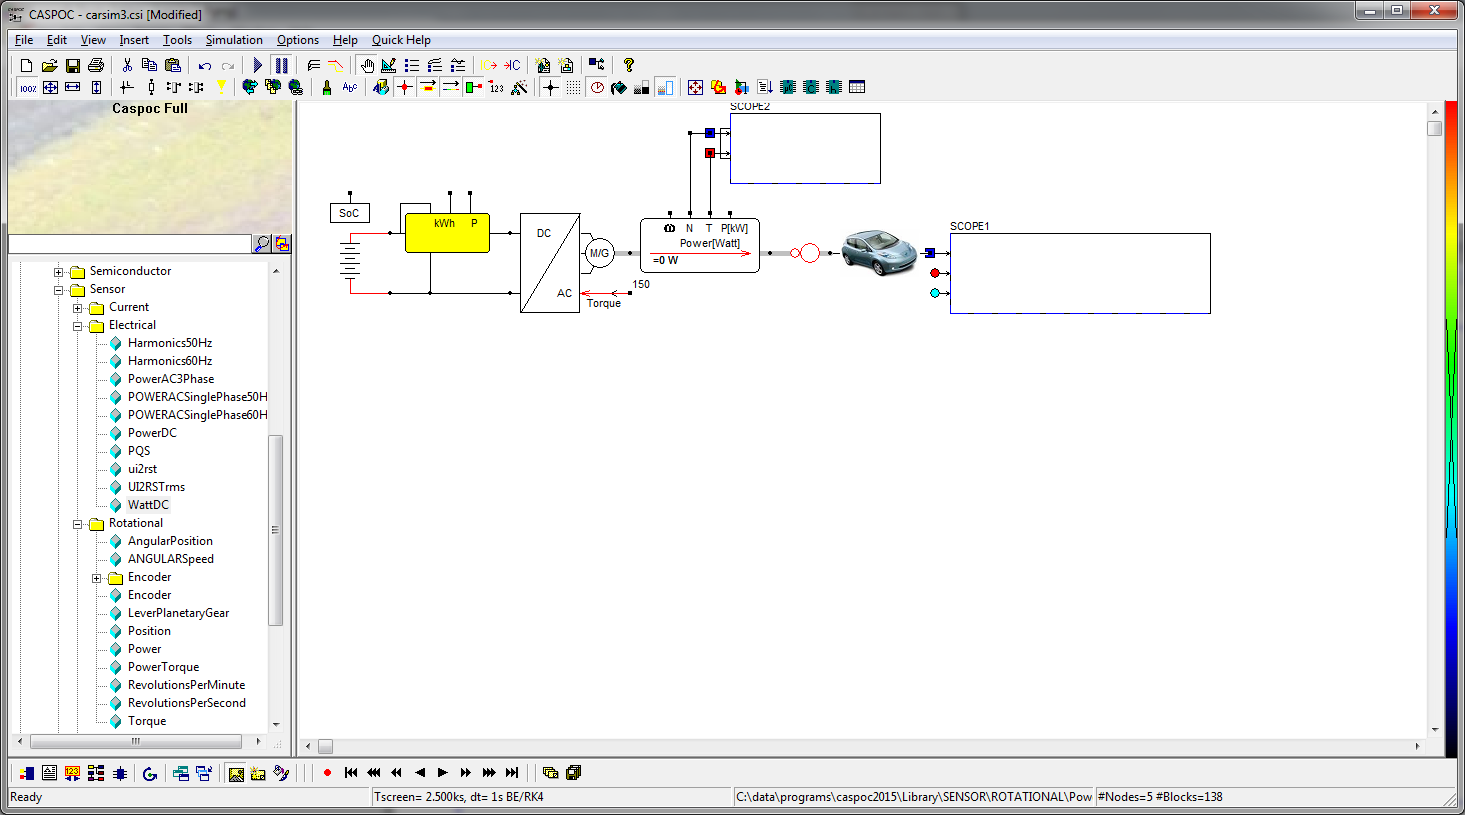Select the LeverPlanetaryGear tree item

click(x=178, y=613)
